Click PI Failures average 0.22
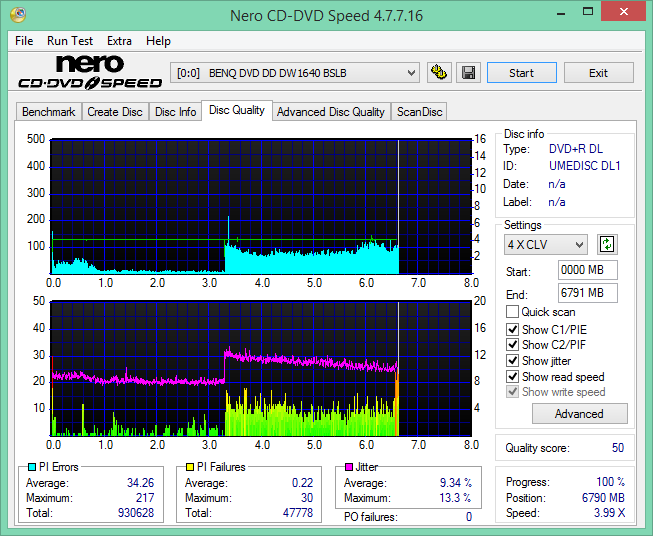The height and width of the screenshot is (536, 653). [x=302, y=483]
